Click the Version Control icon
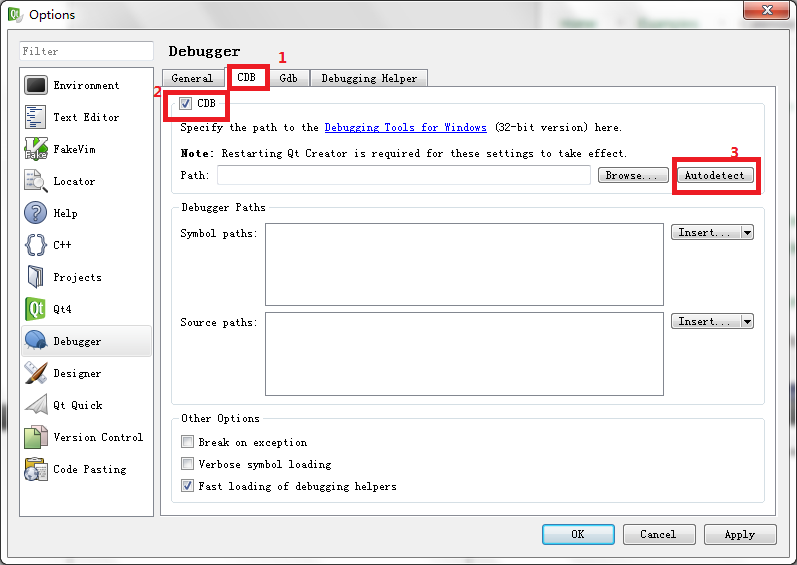 point(36,437)
